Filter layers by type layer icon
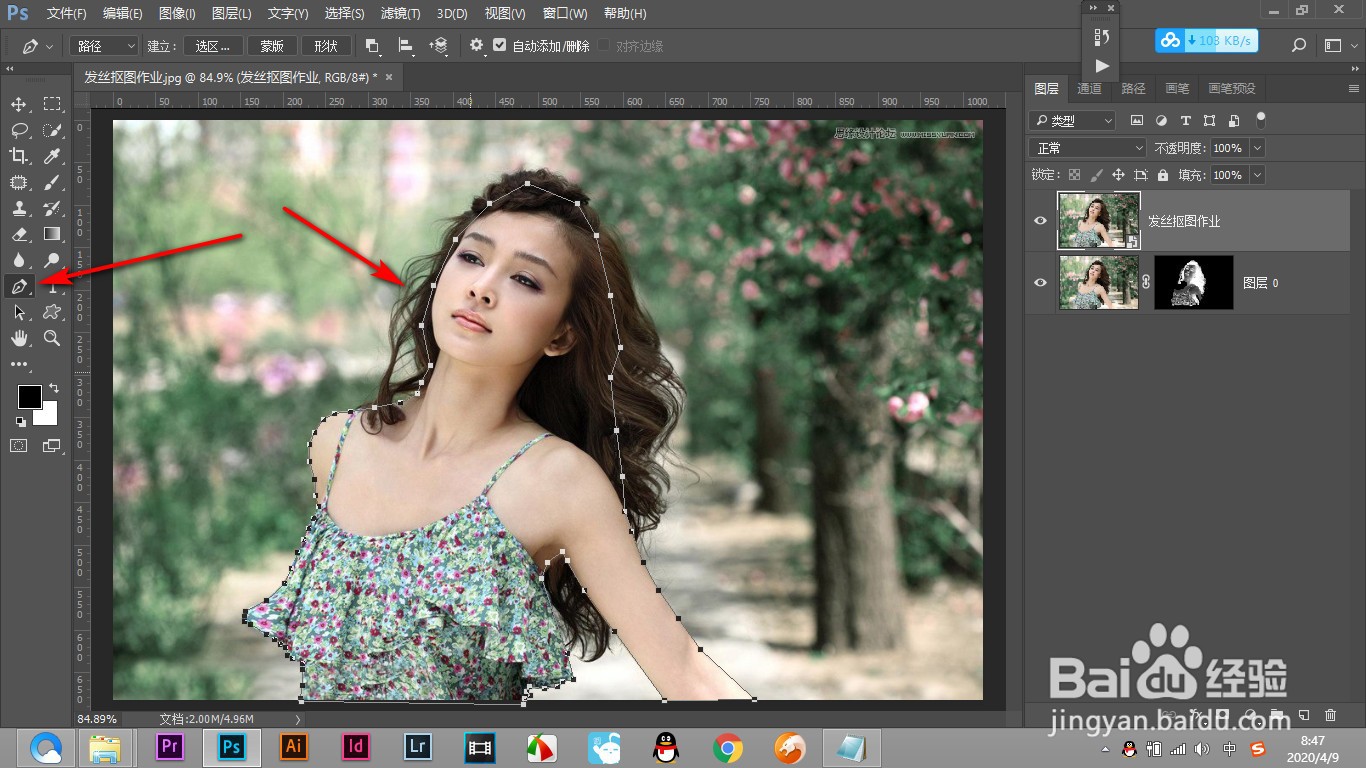 click(1186, 120)
